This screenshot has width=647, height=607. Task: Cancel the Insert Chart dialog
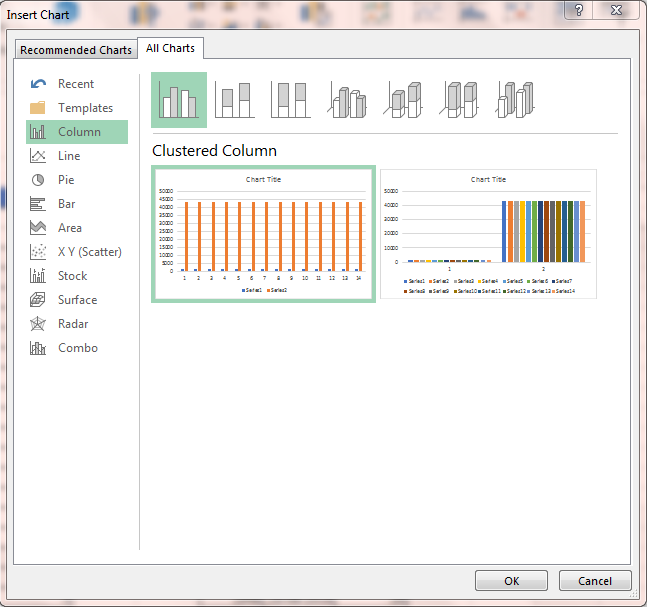[595, 581]
